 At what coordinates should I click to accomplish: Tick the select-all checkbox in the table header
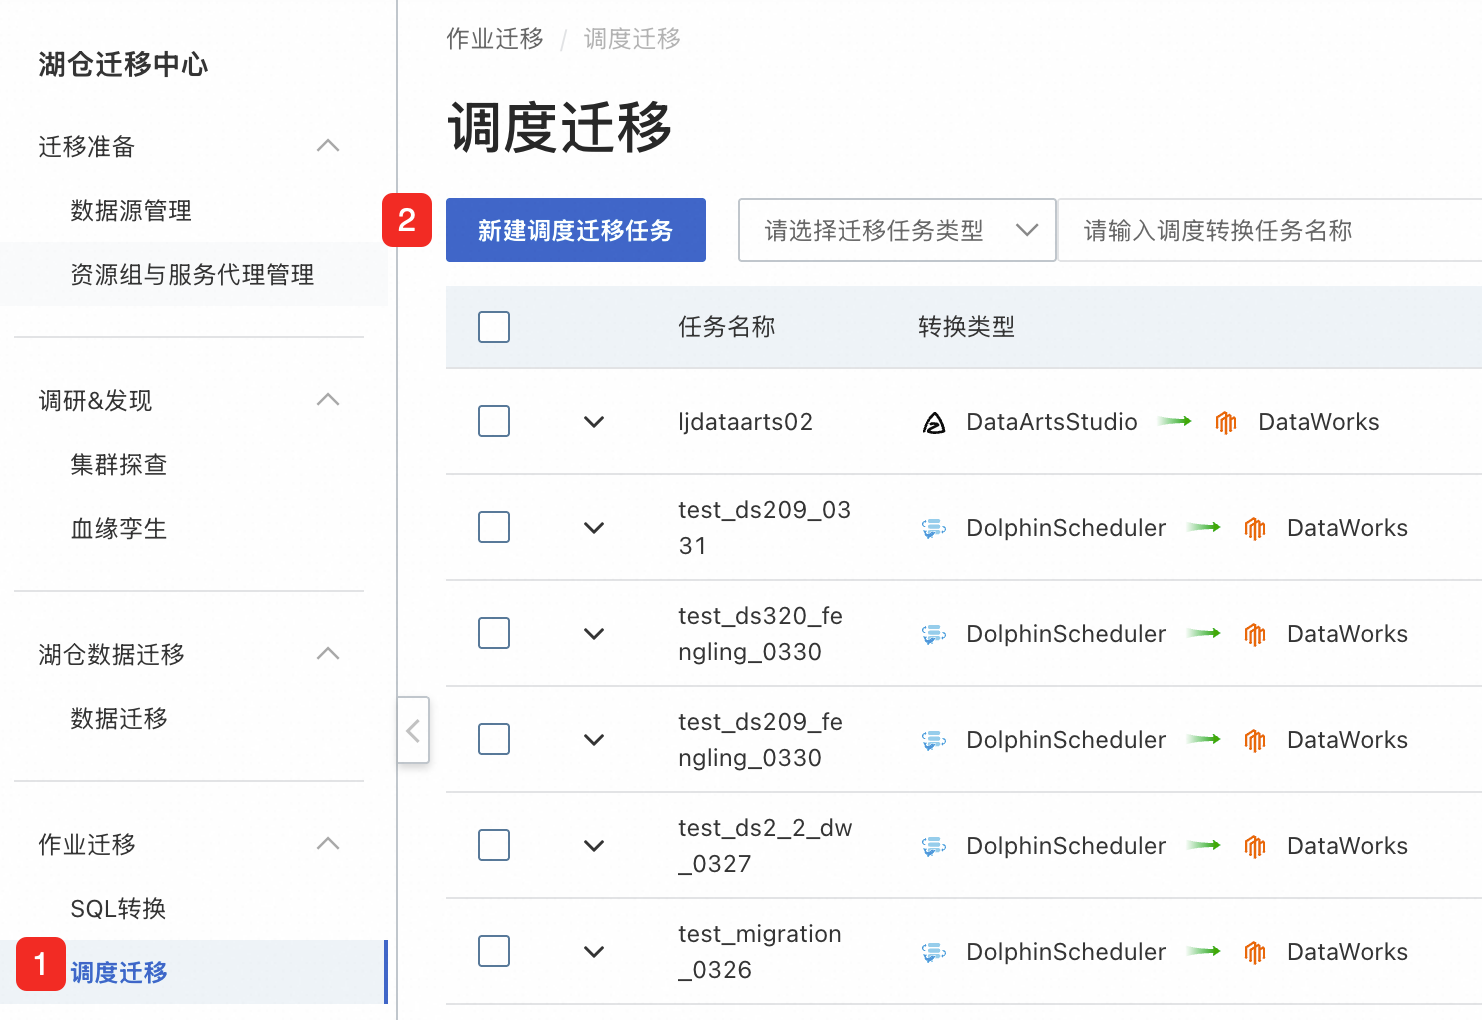click(x=494, y=327)
